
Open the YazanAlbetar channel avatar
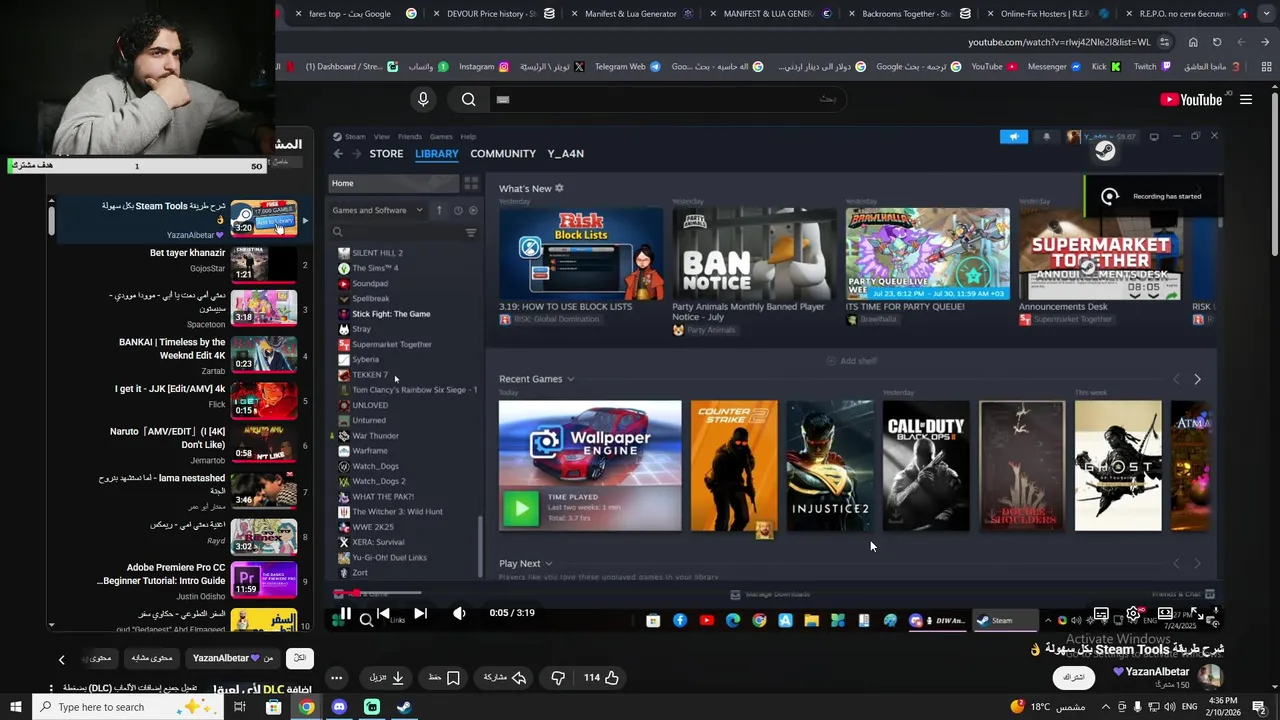pyautogui.click(x=1210, y=677)
